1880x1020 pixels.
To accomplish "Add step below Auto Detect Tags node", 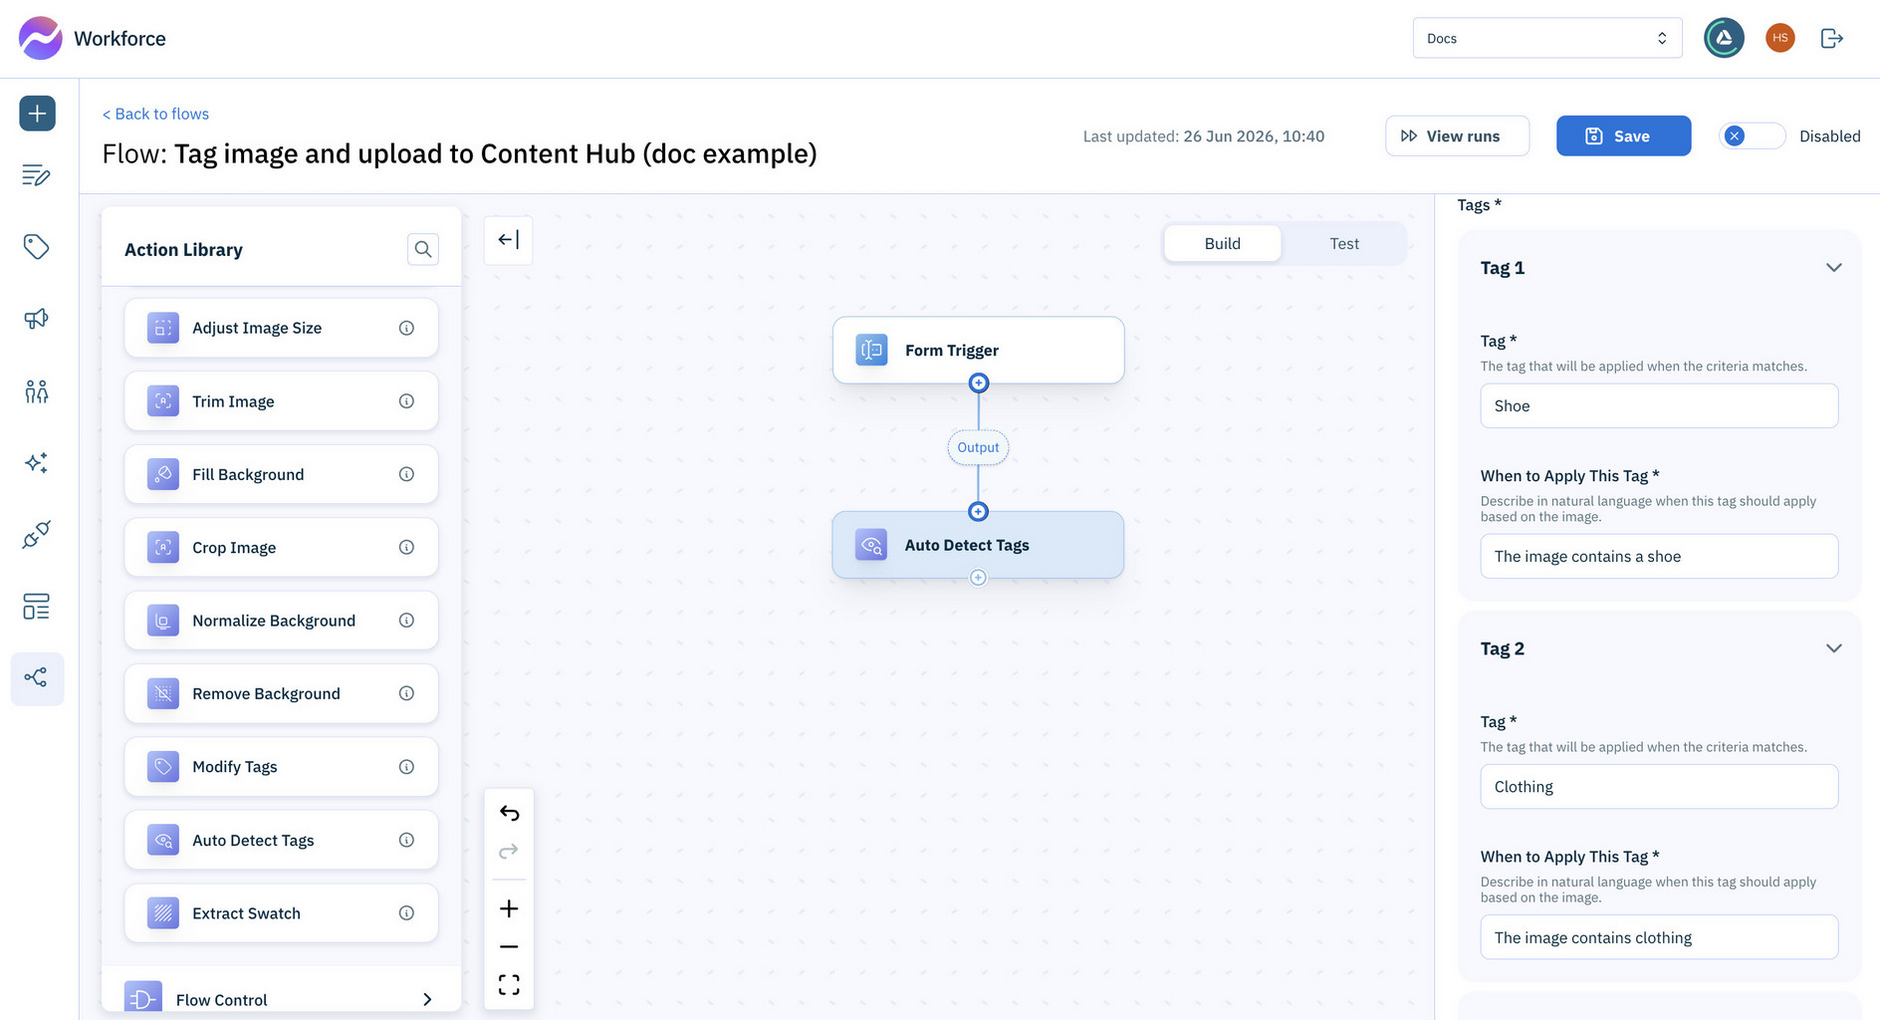I will click(978, 577).
